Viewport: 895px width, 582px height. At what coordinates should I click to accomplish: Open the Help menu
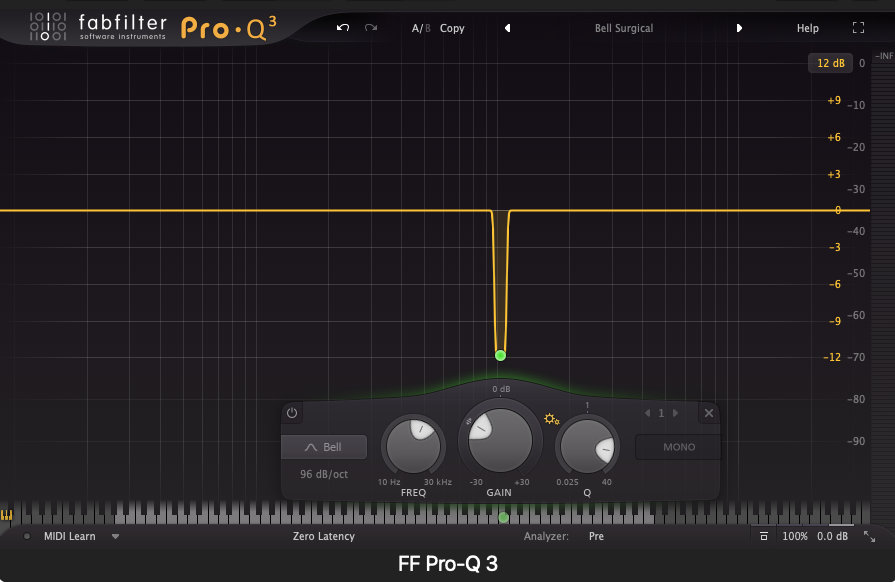point(808,28)
